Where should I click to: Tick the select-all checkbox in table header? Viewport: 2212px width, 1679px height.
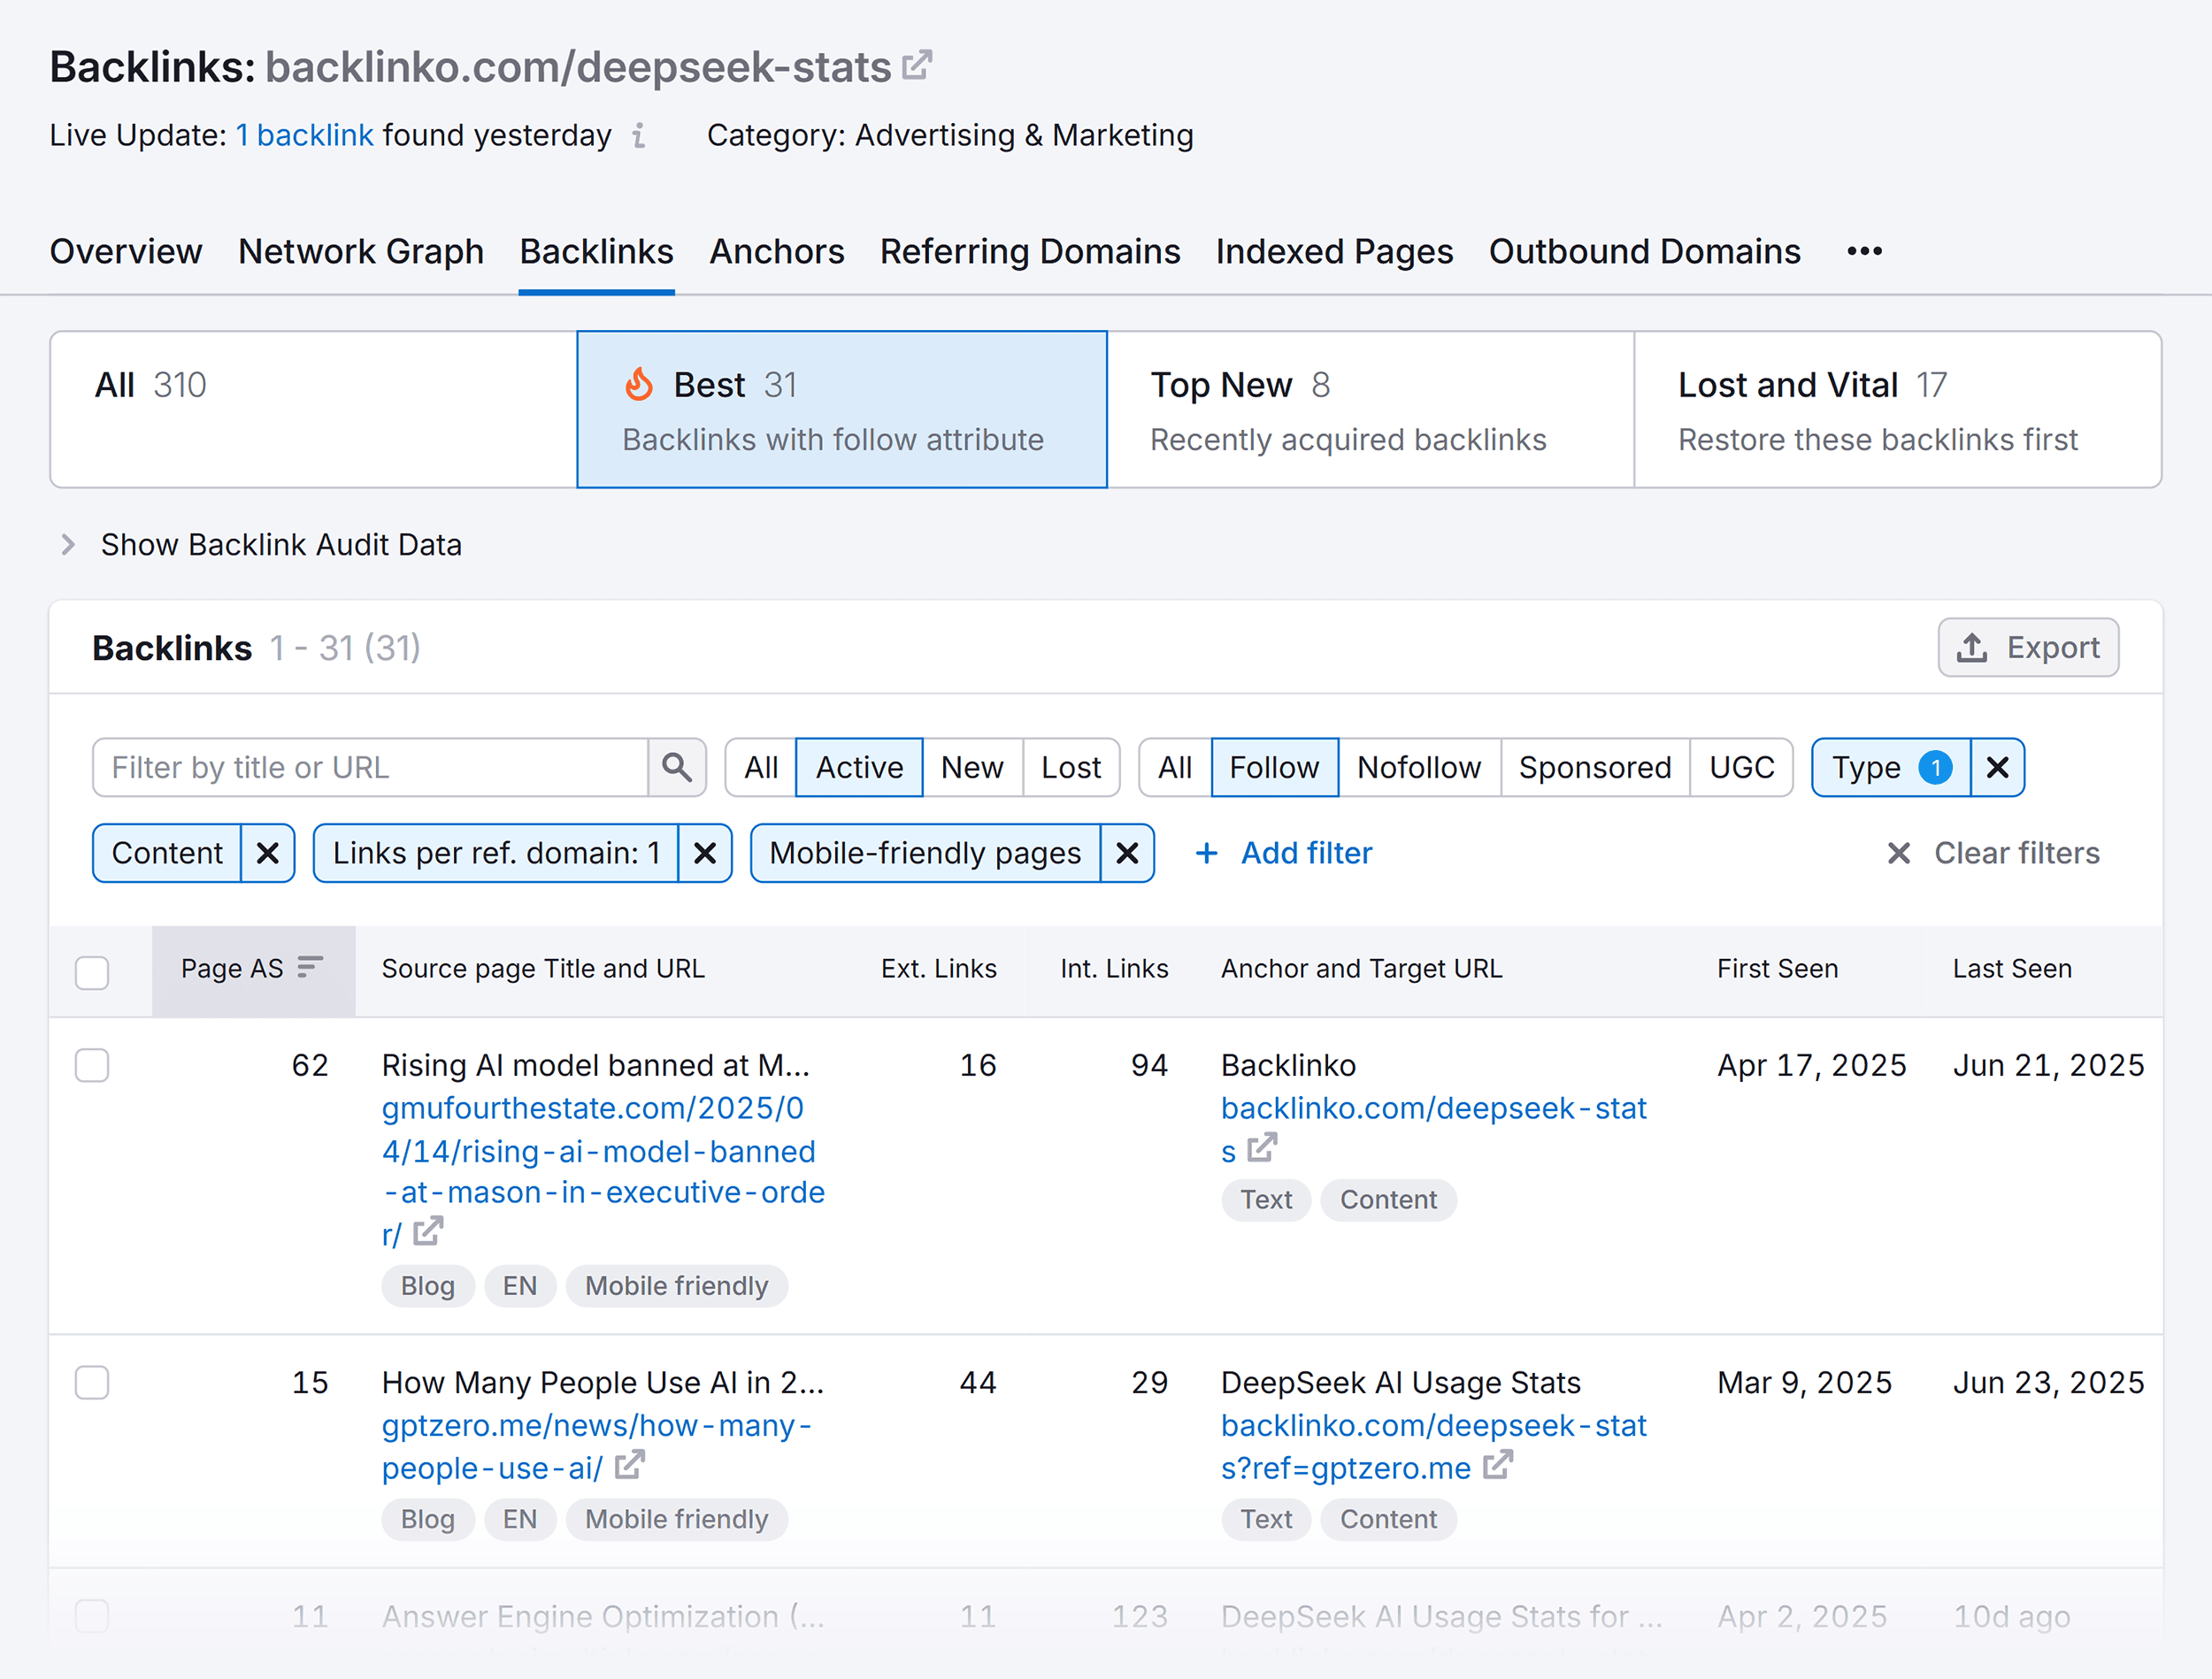tap(92, 971)
